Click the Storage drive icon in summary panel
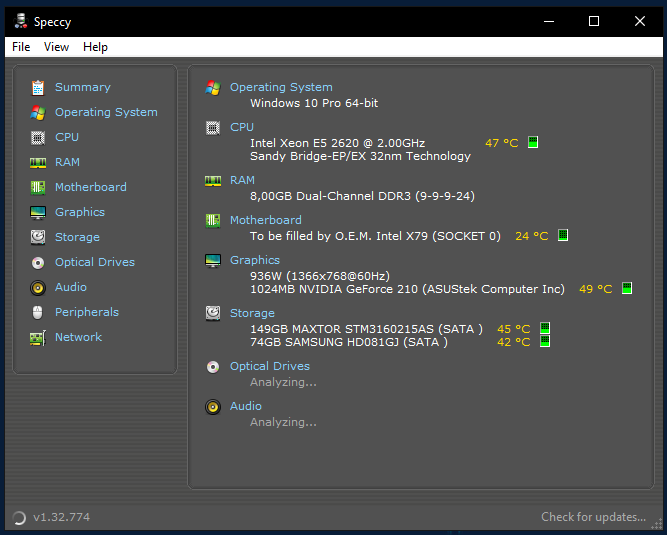Image resolution: width=667 pixels, height=535 pixels. 213,313
